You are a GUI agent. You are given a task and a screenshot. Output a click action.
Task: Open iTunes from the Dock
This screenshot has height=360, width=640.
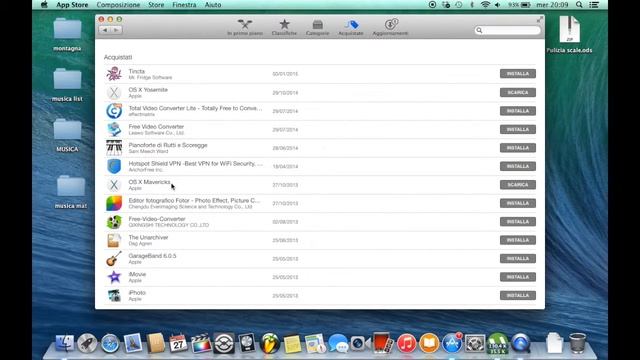click(x=406, y=343)
